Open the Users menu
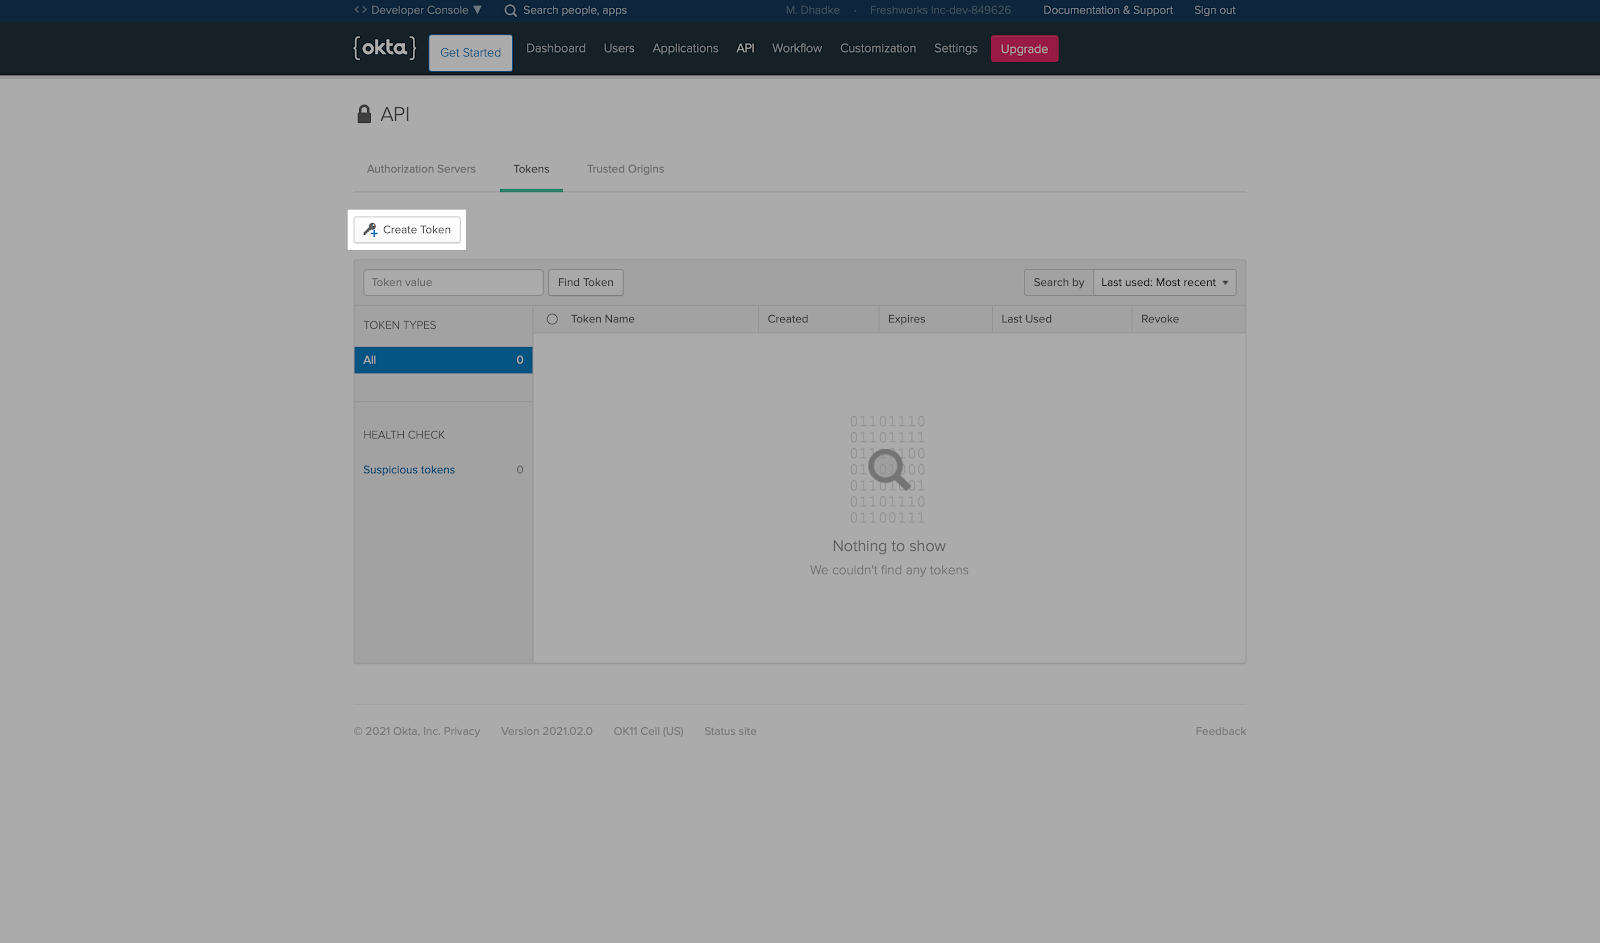This screenshot has height=943, width=1600. [x=619, y=48]
